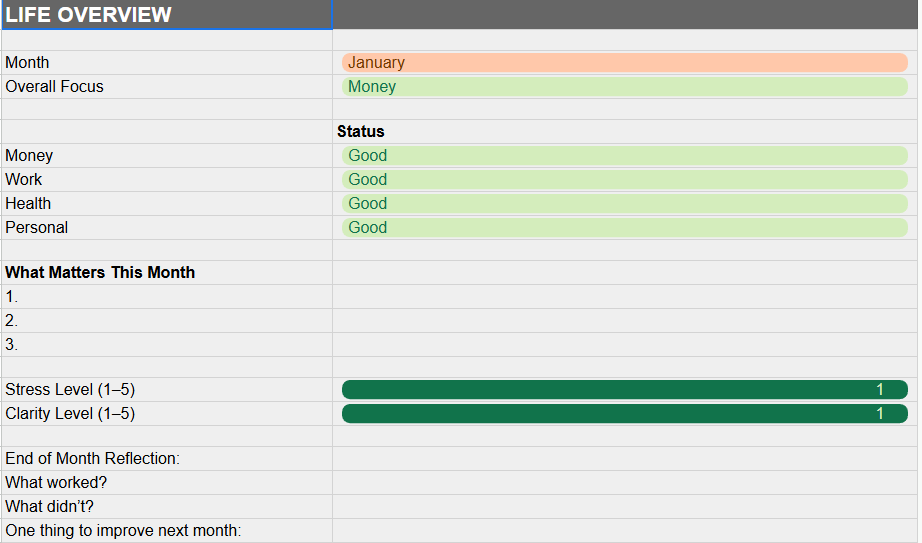Open the Work status dropdown
This screenshot has height=543, width=922.
624,180
